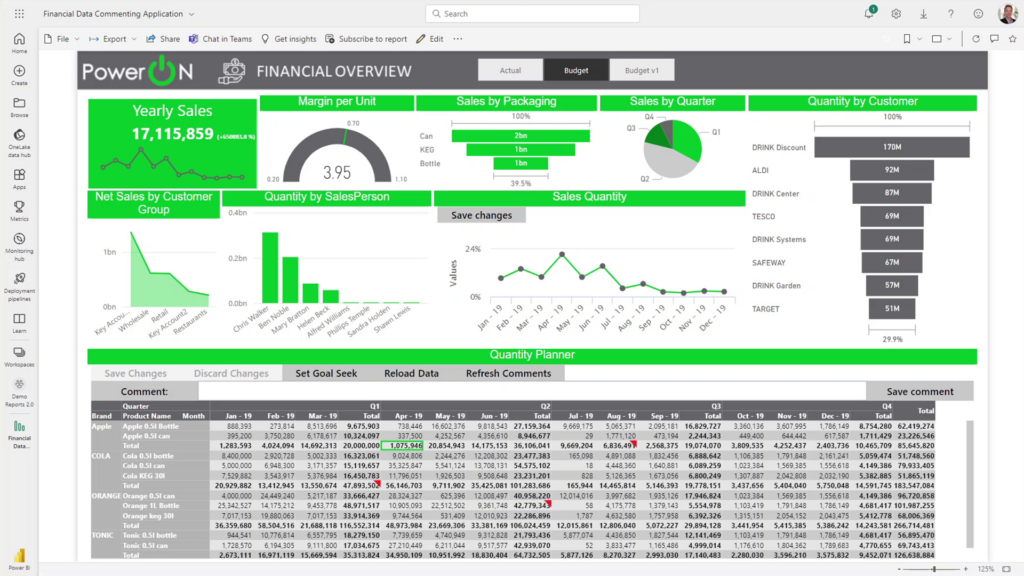Open Metrics trophy icon
Viewport: 1024px width, 576px height.
[19, 211]
